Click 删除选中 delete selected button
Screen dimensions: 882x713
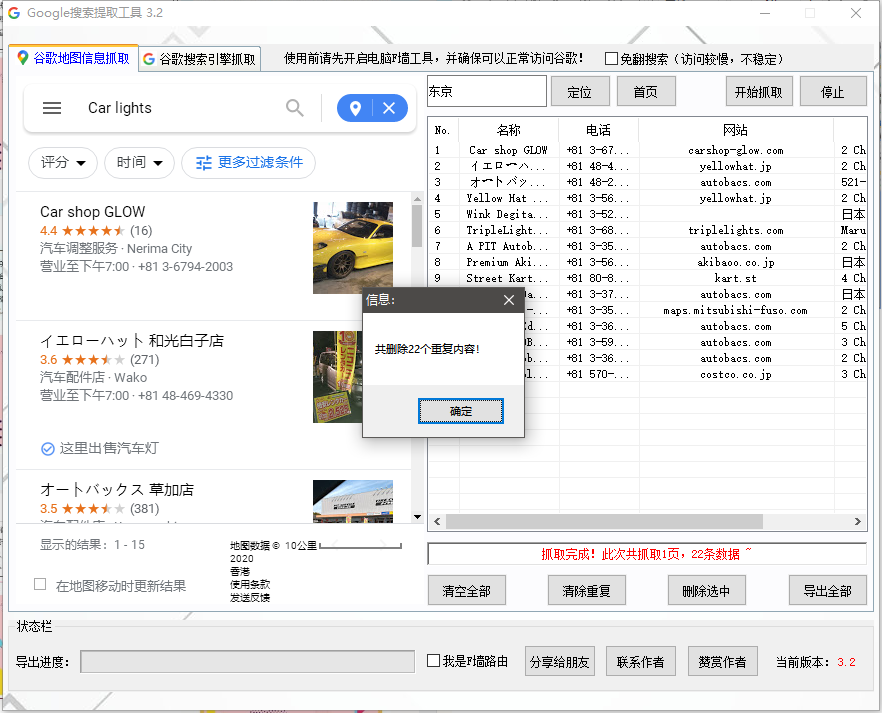[x=706, y=590]
